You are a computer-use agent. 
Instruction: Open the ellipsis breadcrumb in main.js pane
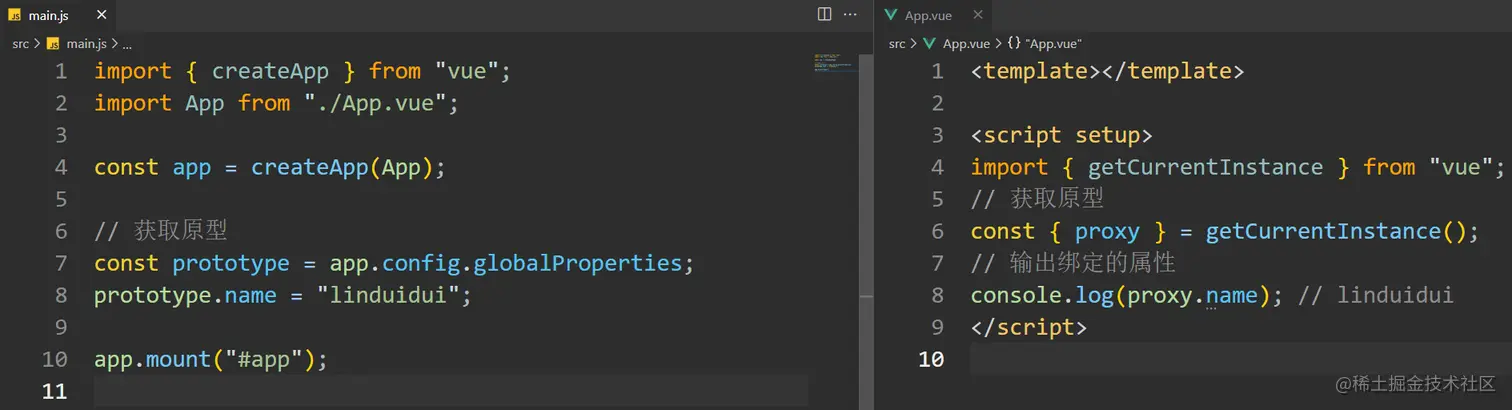[127, 44]
